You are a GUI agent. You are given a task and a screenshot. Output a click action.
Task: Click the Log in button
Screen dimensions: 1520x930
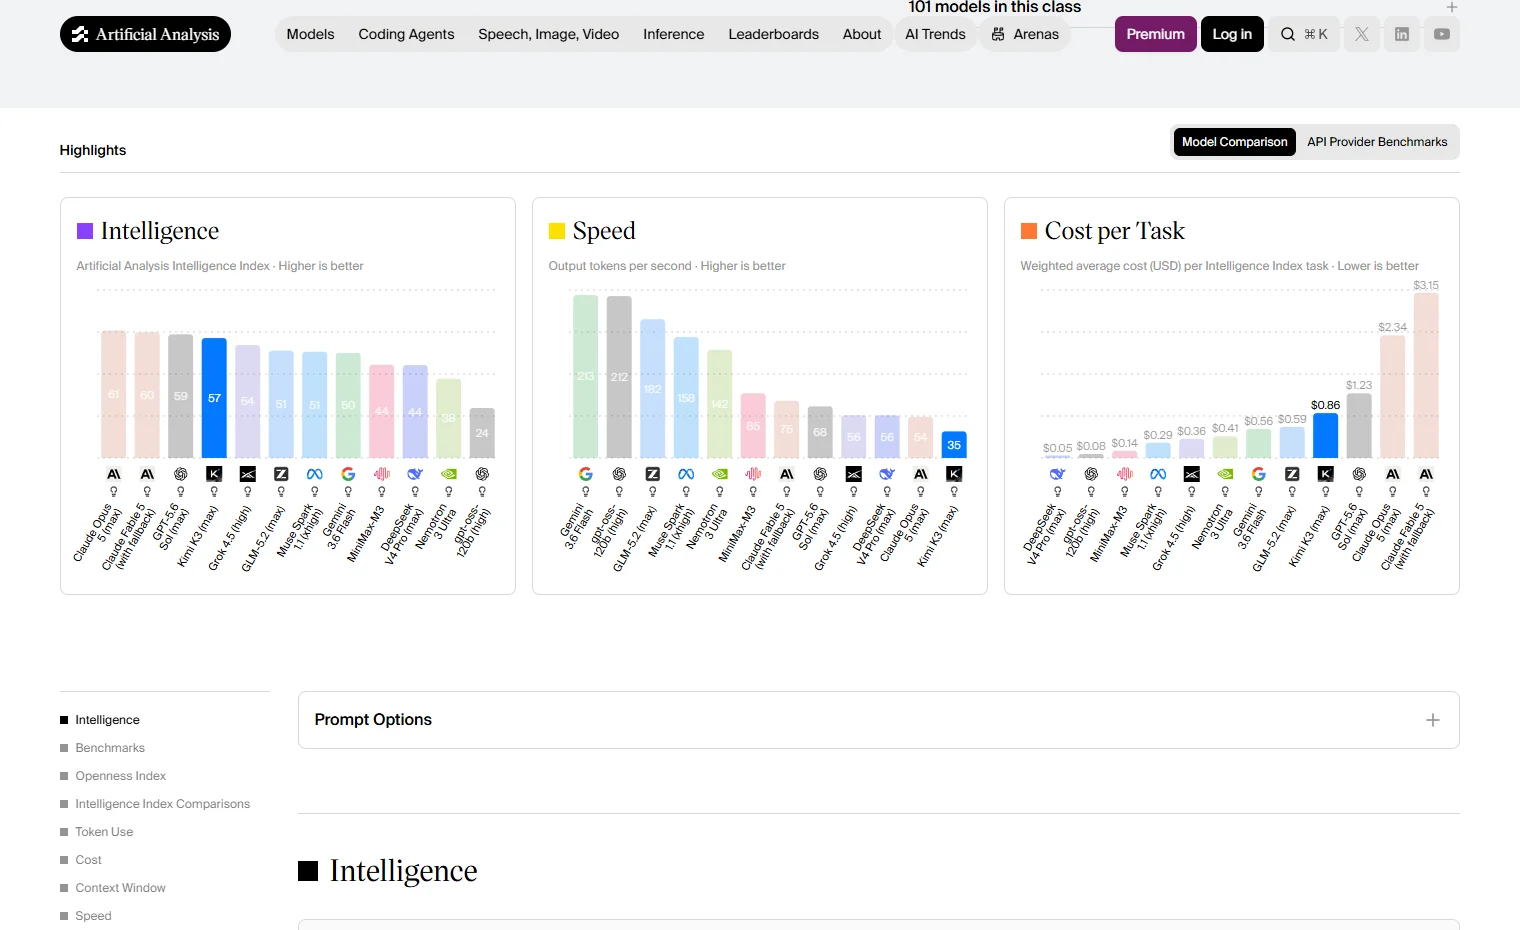pos(1232,34)
